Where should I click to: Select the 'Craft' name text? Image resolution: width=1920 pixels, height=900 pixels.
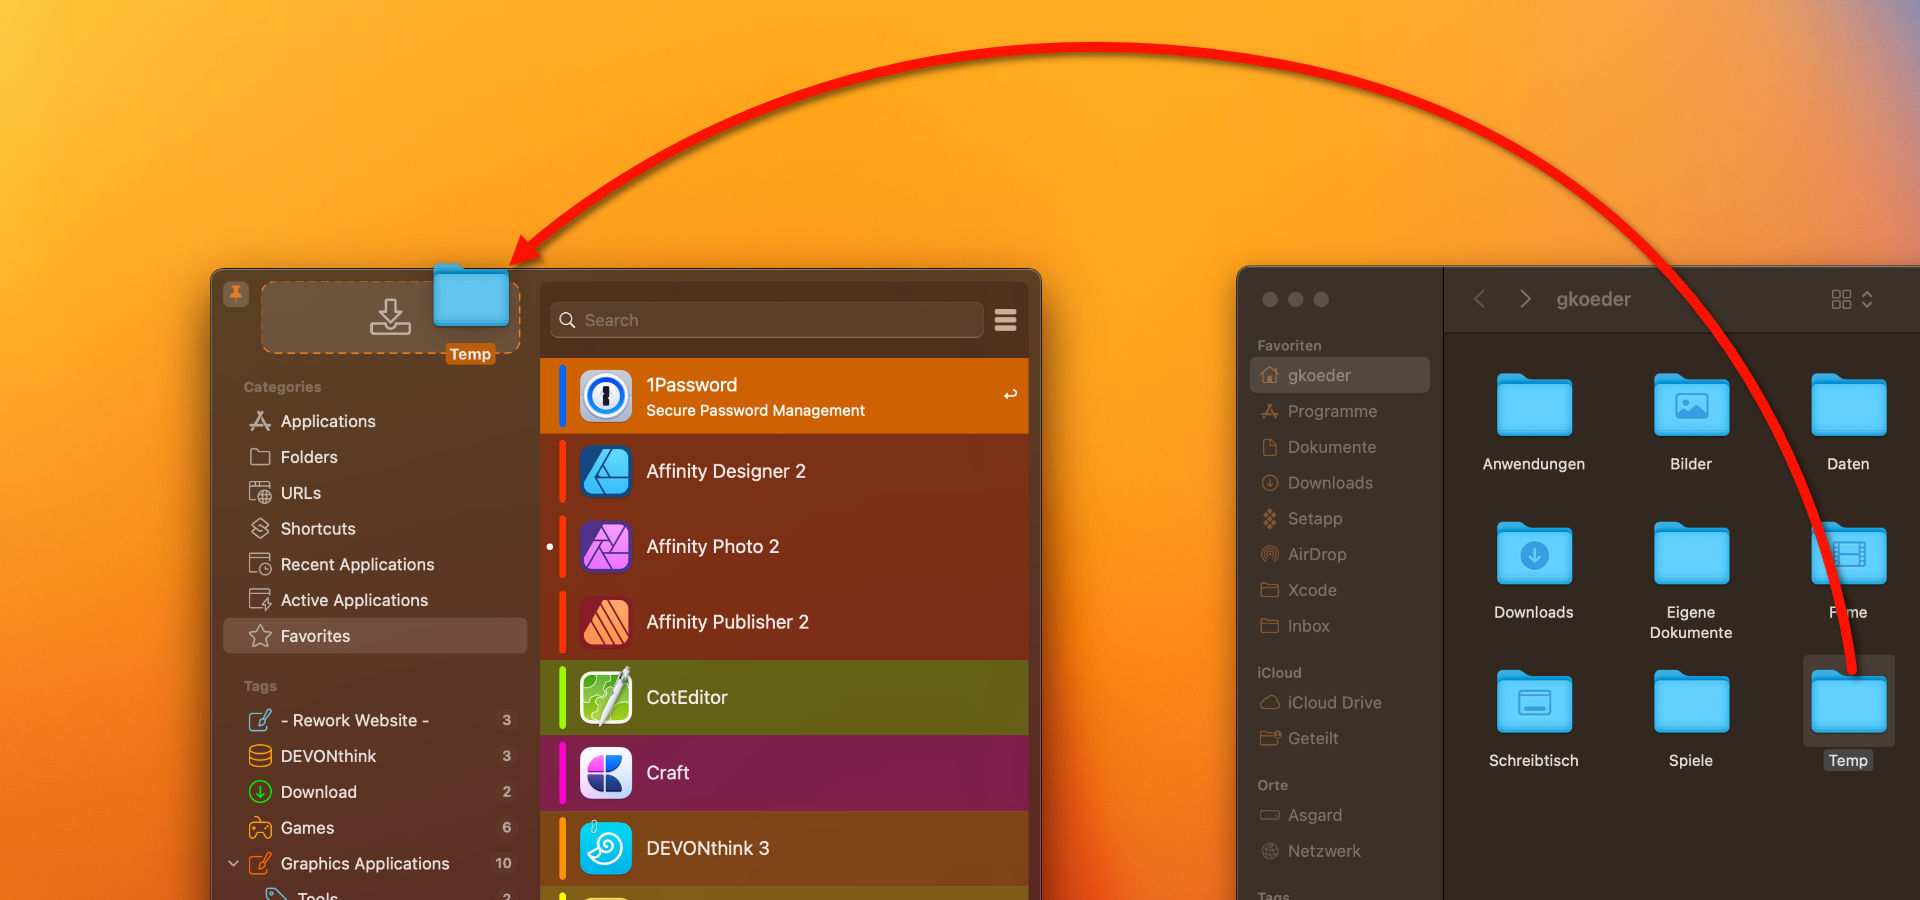[x=668, y=773]
